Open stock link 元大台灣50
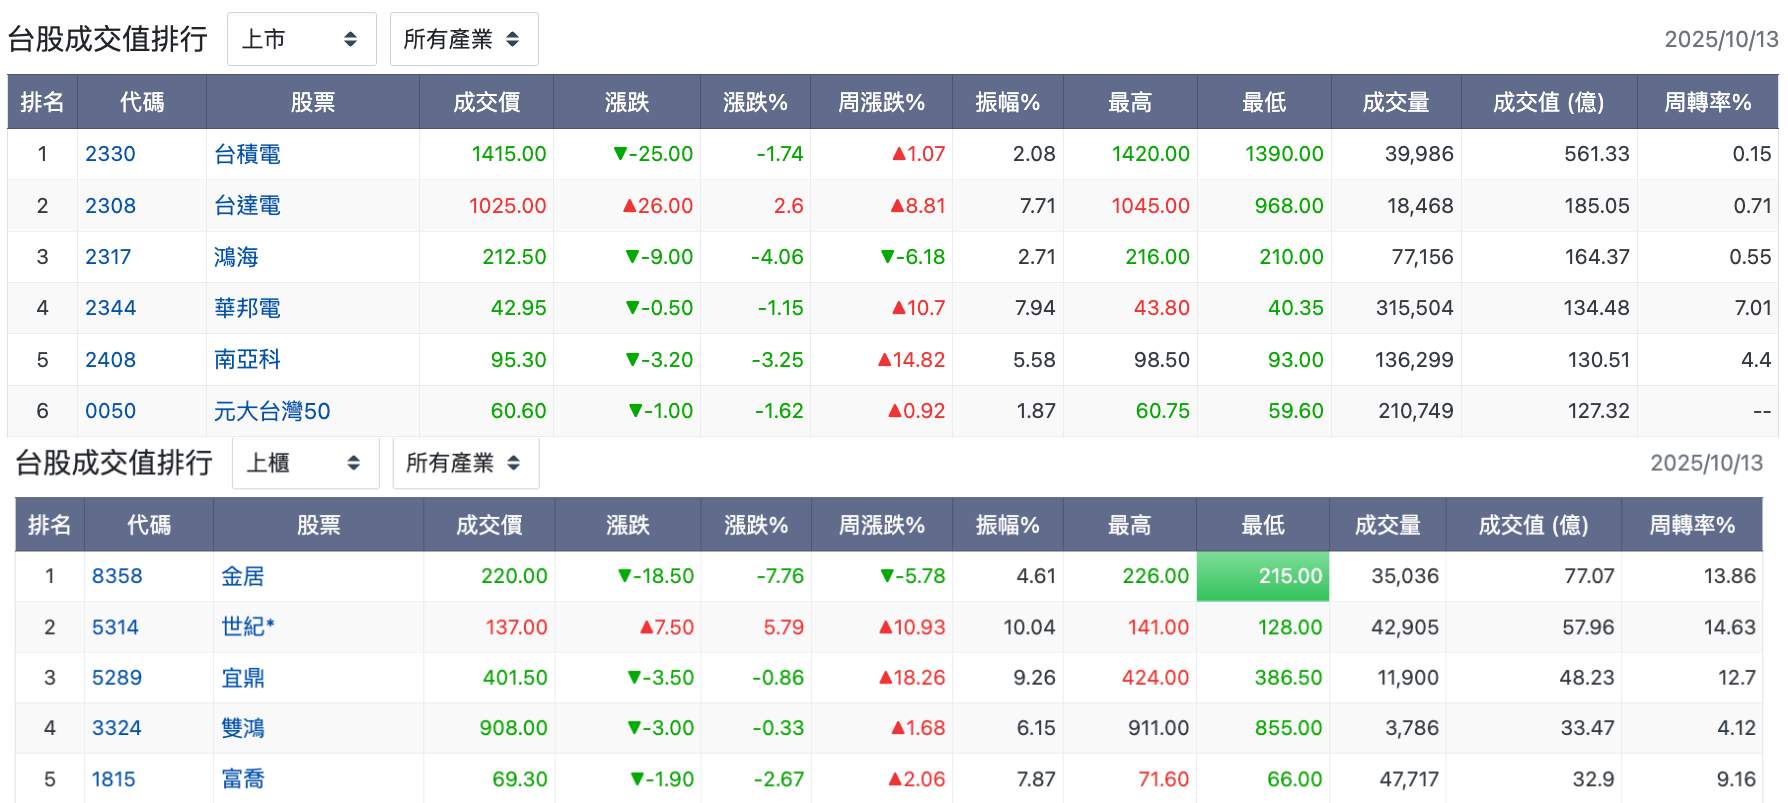This screenshot has width=1788, height=803. pyautogui.click(x=272, y=411)
